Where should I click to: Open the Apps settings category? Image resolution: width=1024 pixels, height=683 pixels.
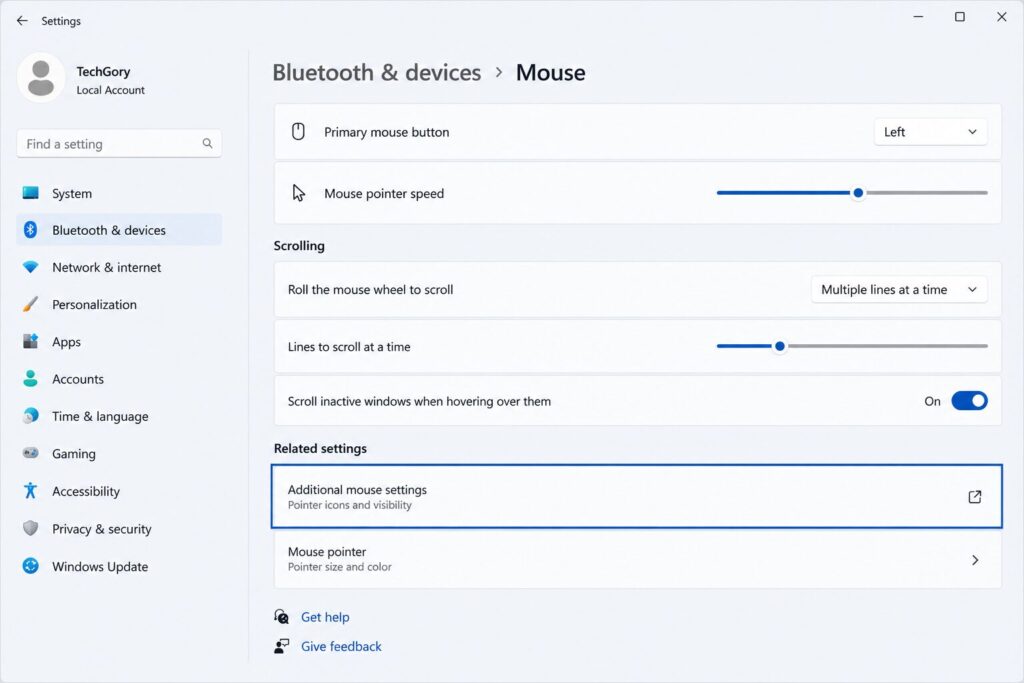pos(119,342)
